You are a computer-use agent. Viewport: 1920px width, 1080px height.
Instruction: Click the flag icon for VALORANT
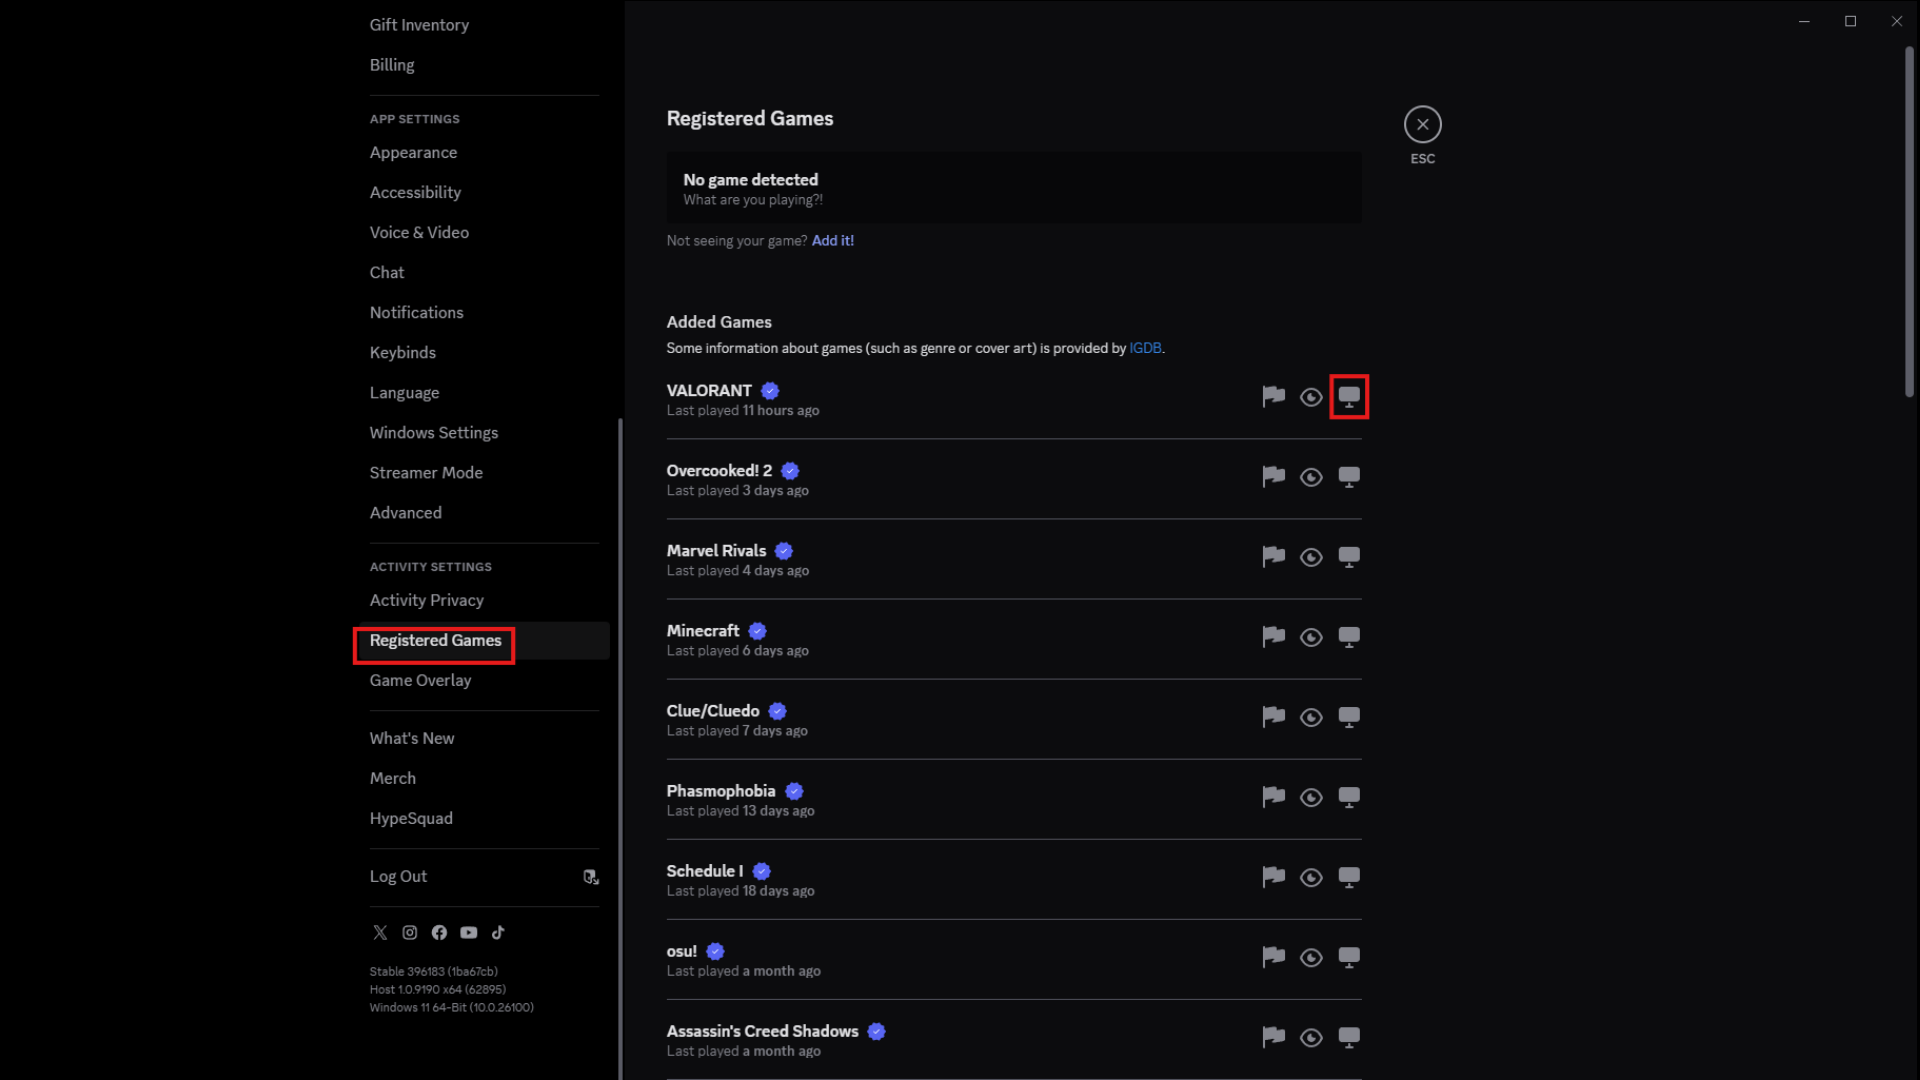[x=1273, y=397]
